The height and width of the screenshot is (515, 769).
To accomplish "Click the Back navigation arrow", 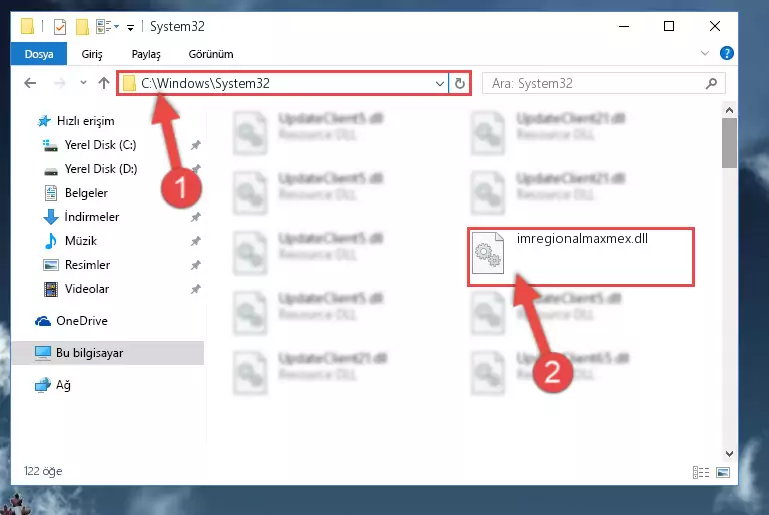I will (x=30, y=83).
